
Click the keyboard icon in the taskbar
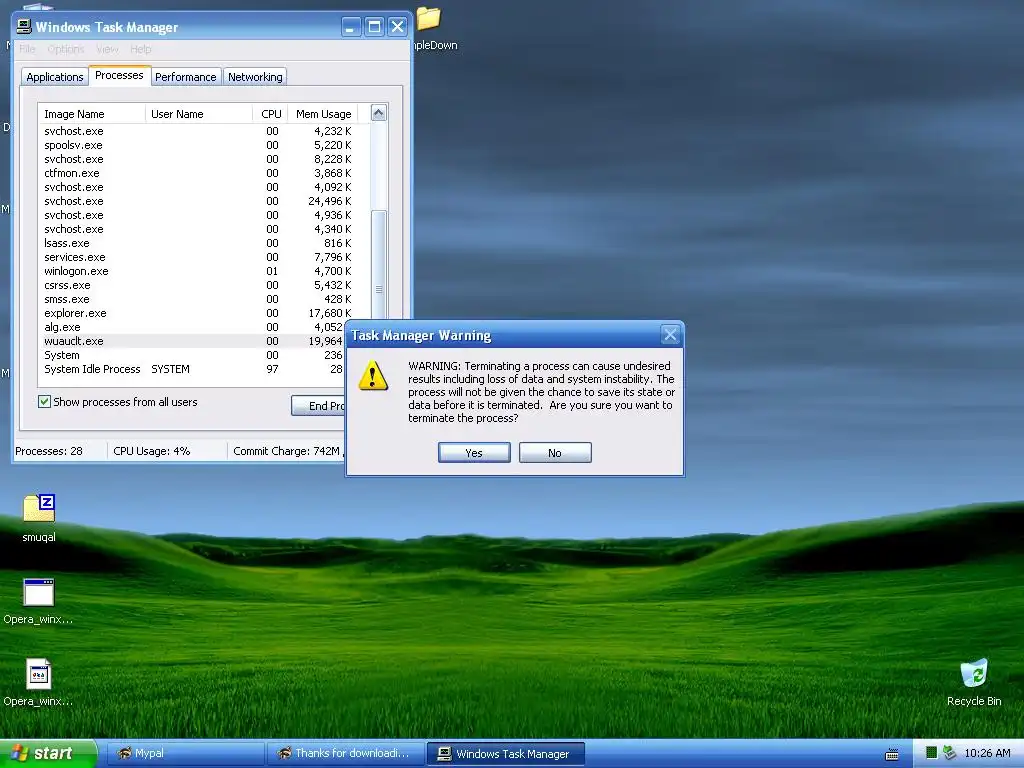[x=891, y=754]
